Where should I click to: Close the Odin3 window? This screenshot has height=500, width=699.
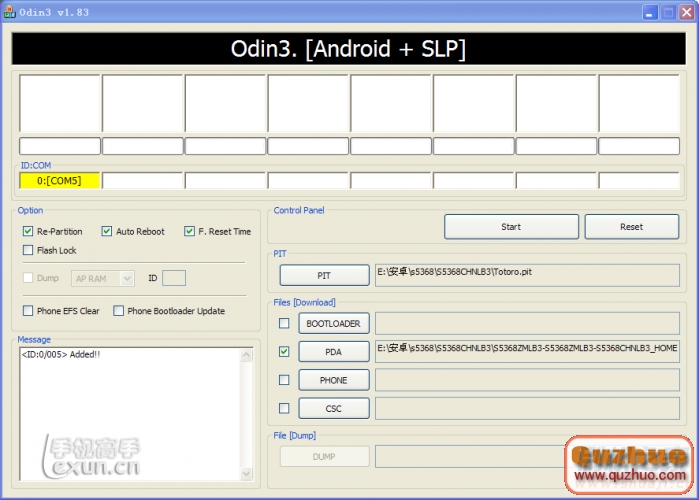tap(686, 12)
